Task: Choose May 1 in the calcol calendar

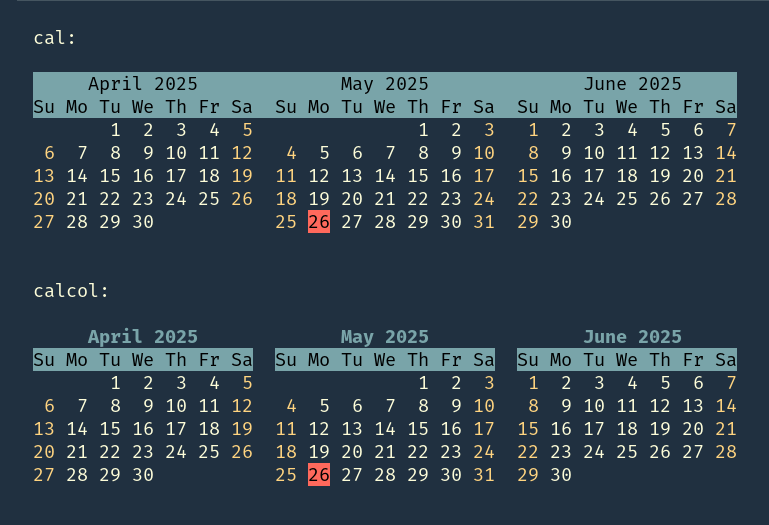Action: (x=424, y=383)
